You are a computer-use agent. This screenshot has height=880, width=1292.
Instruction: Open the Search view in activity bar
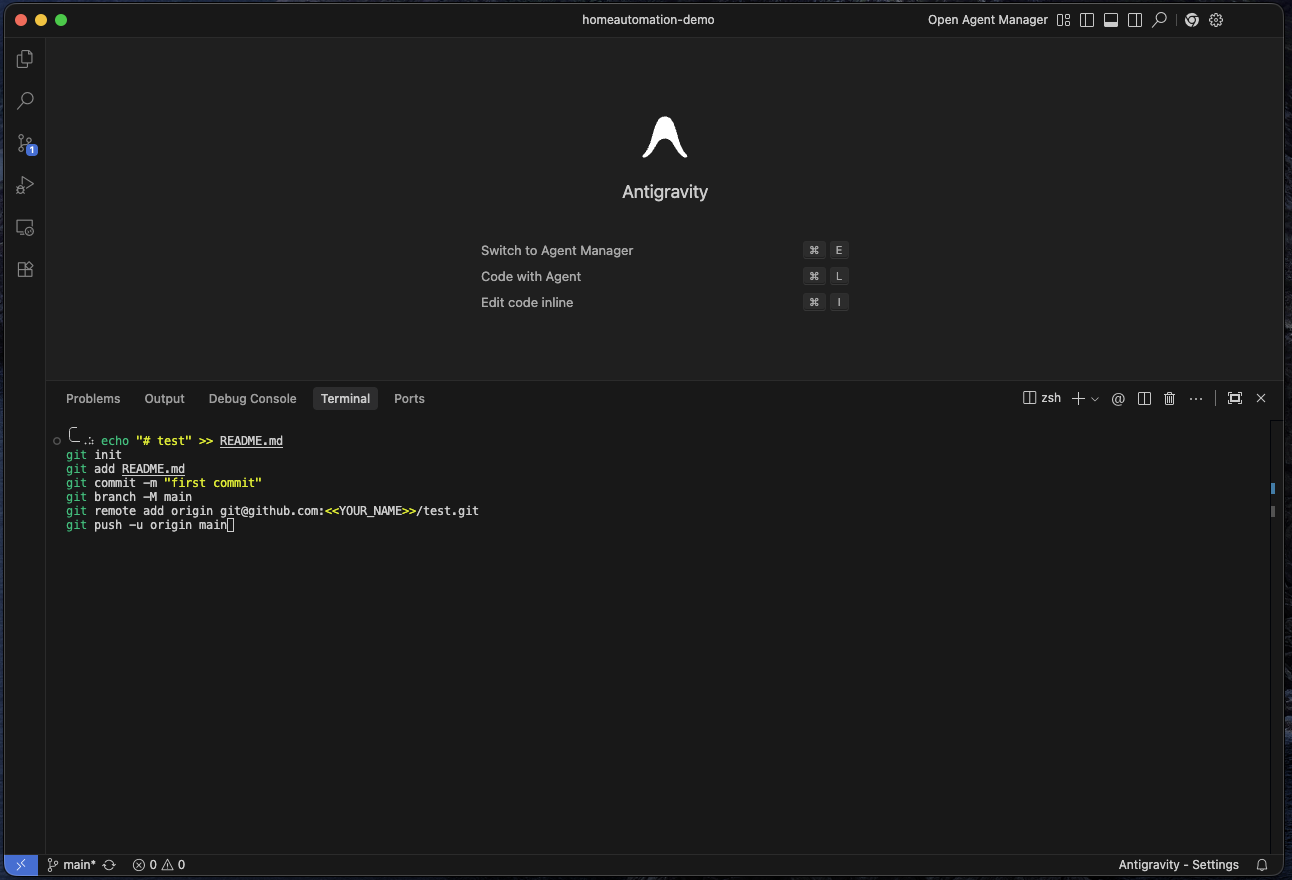(x=25, y=101)
